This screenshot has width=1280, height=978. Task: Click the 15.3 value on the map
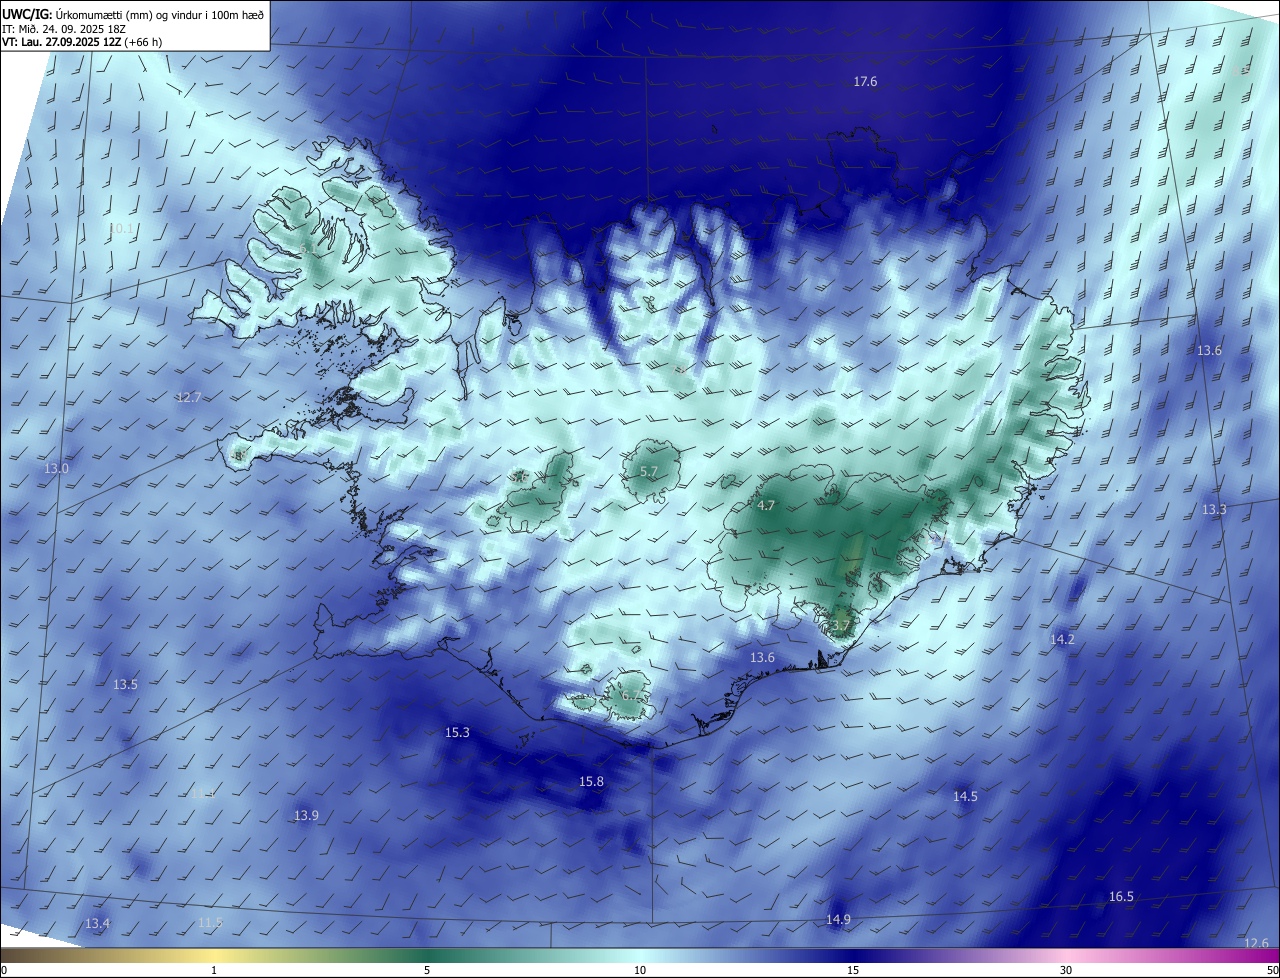(457, 733)
